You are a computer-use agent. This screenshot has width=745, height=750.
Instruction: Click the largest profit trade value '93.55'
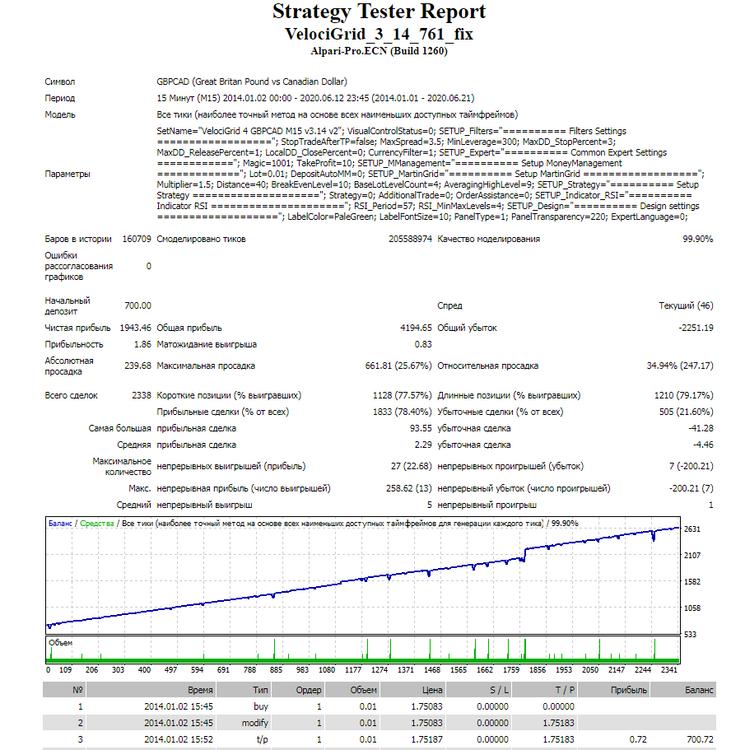pos(420,429)
